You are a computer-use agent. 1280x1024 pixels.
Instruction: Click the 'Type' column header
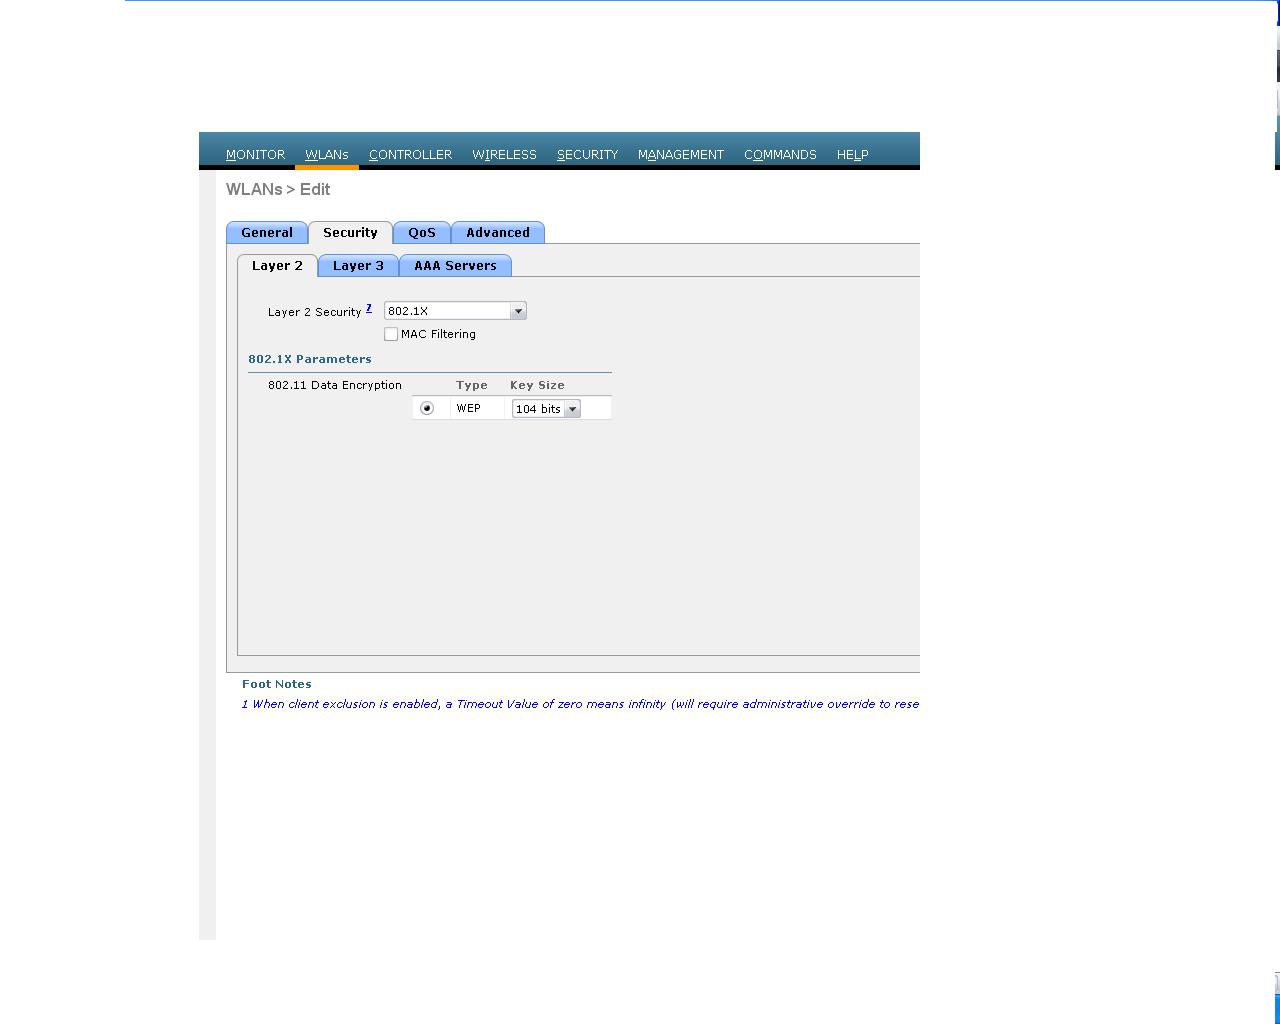pos(472,385)
